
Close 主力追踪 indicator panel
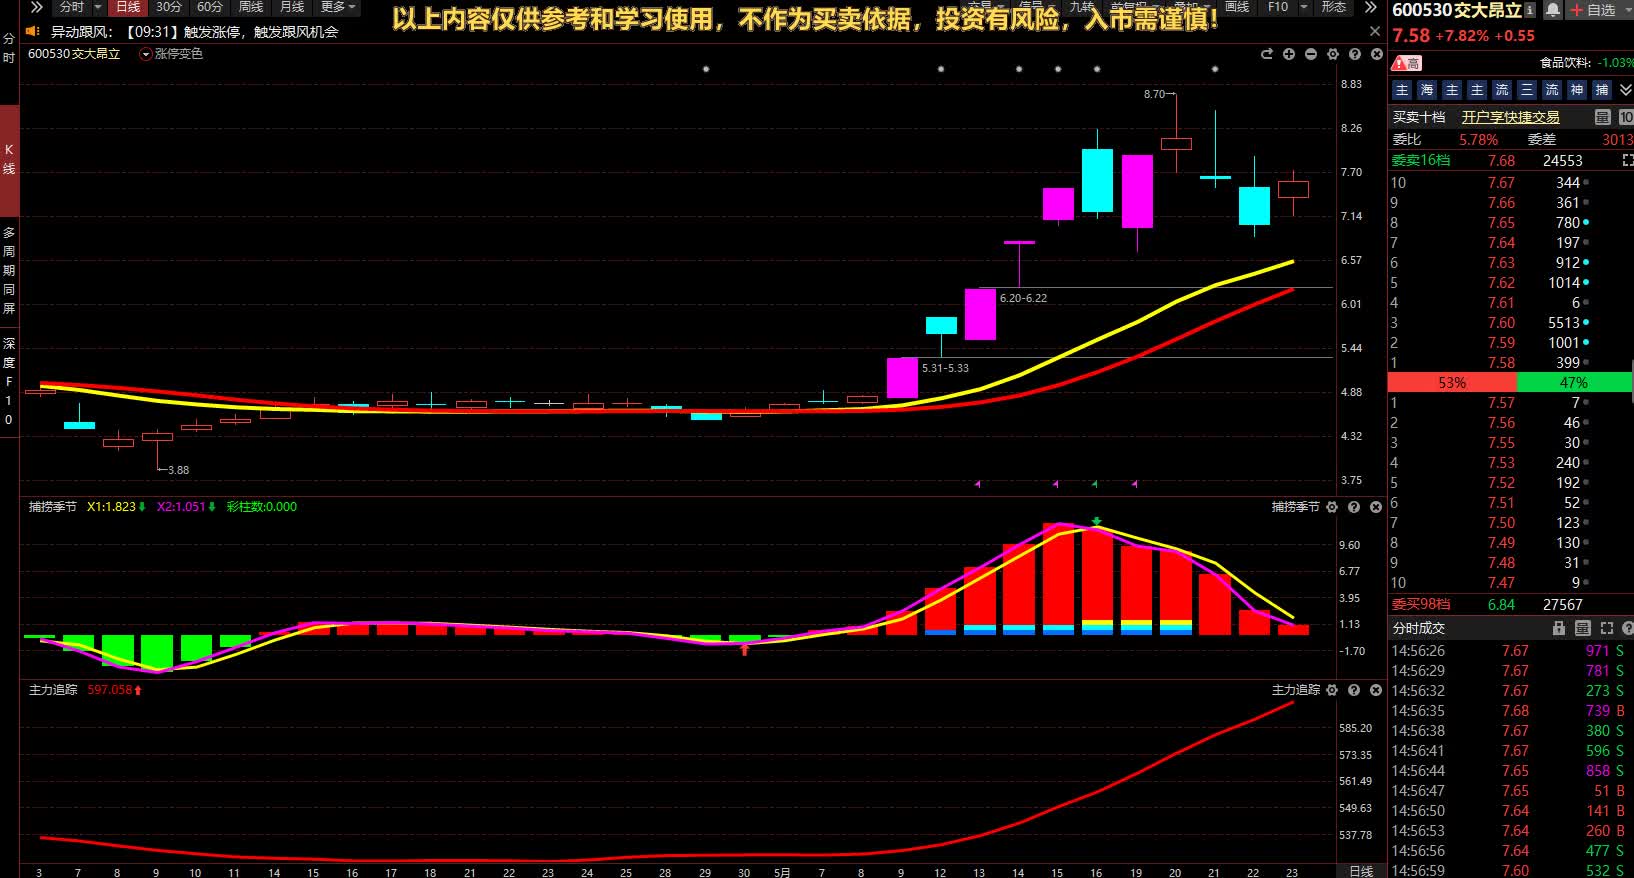tap(1376, 690)
